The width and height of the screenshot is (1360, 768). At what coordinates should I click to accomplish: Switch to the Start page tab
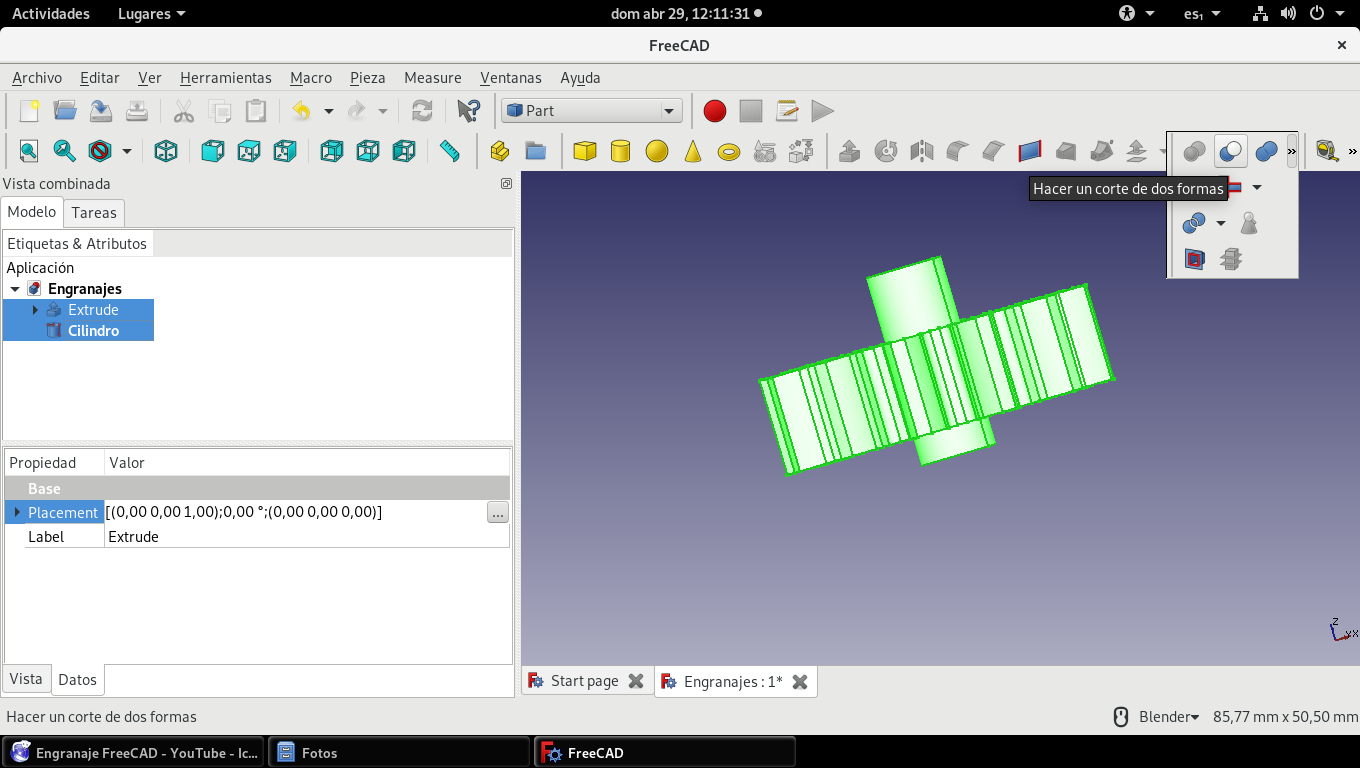click(x=585, y=681)
